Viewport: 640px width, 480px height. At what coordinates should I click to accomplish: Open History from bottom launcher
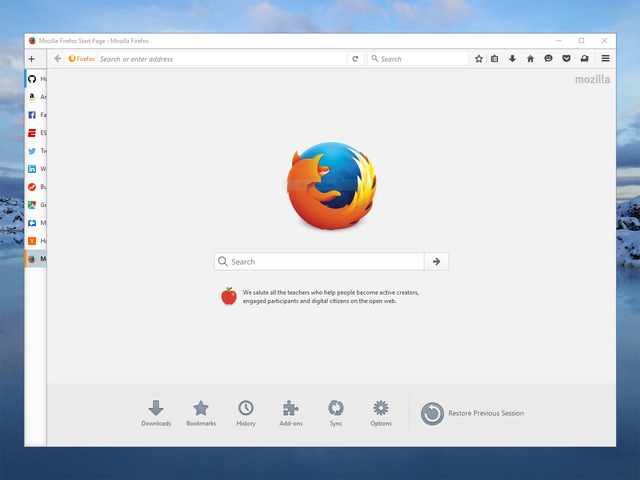tap(246, 412)
